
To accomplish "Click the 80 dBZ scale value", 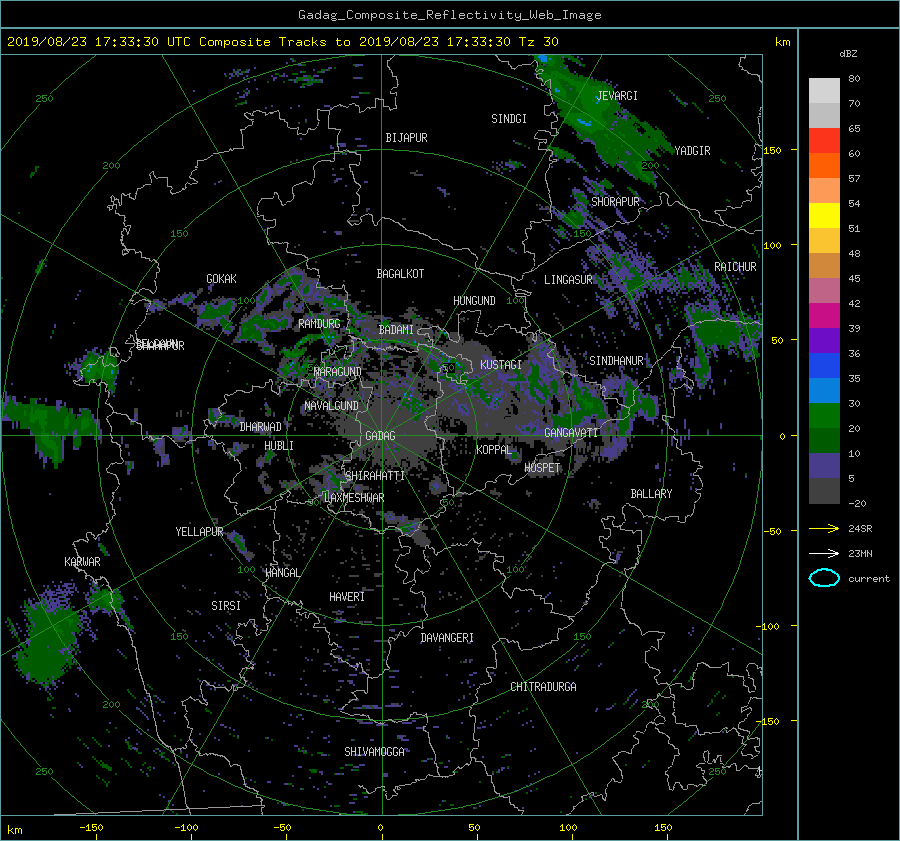I will (x=854, y=79).
